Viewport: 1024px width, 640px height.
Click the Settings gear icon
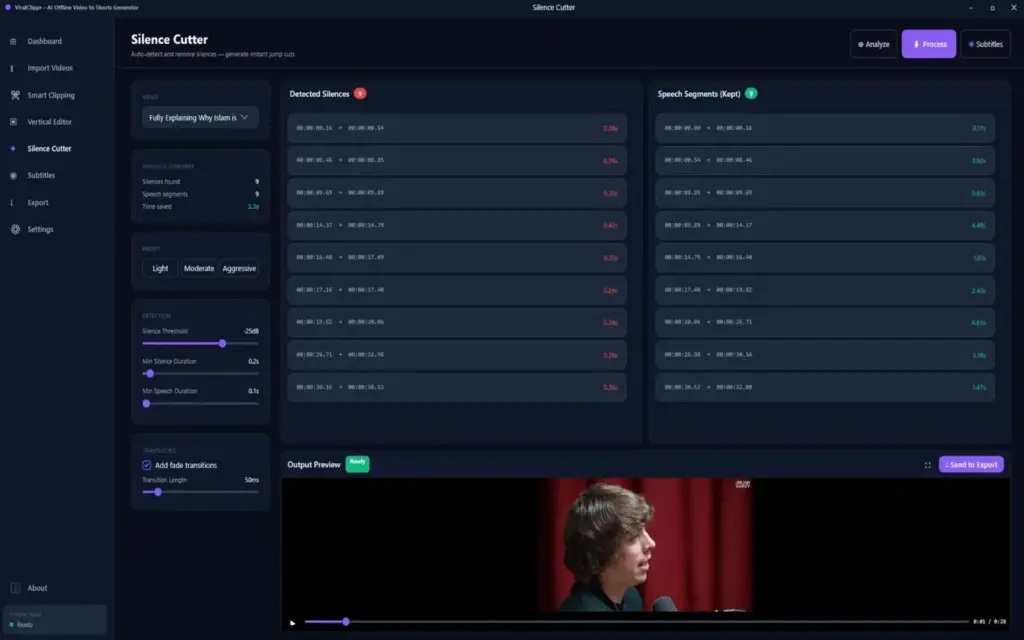(15, 229)
